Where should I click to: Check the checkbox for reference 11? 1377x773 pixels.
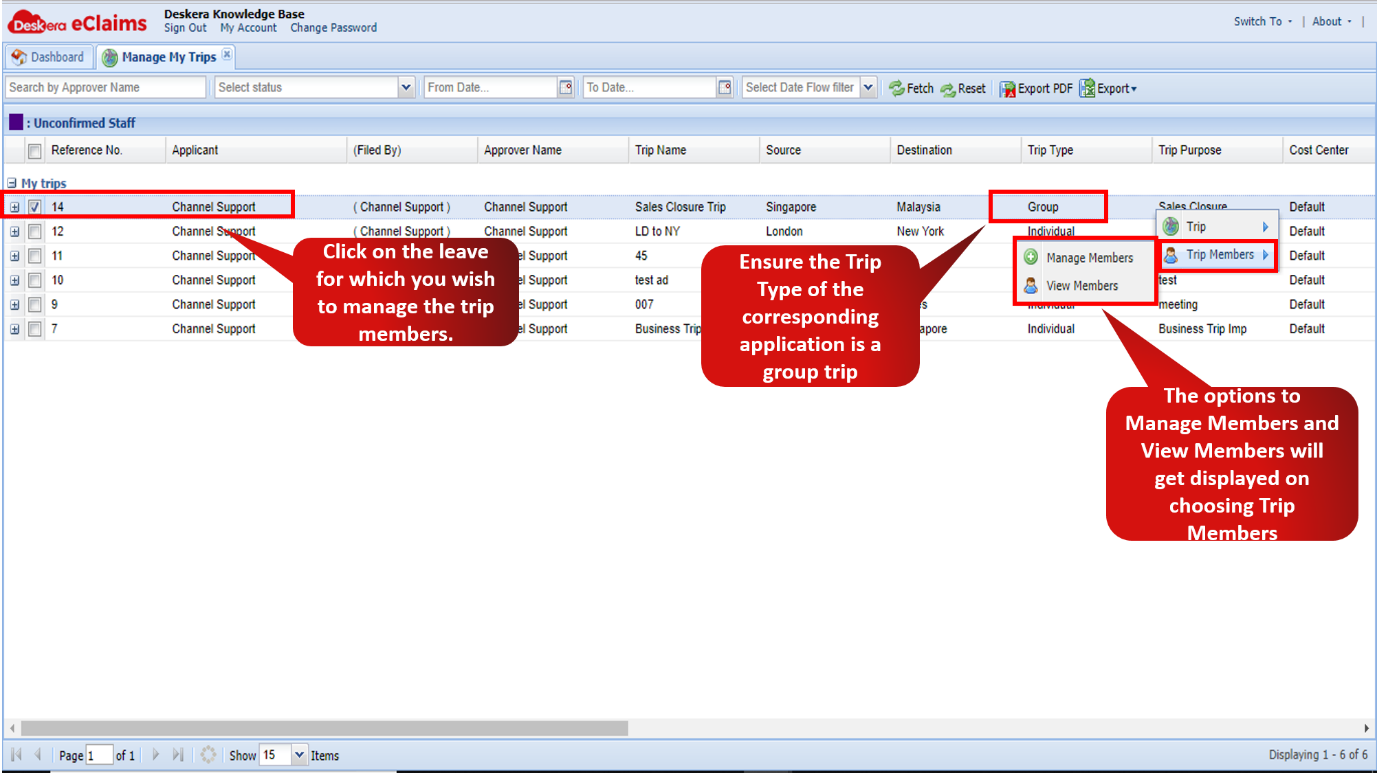(35, 256)
